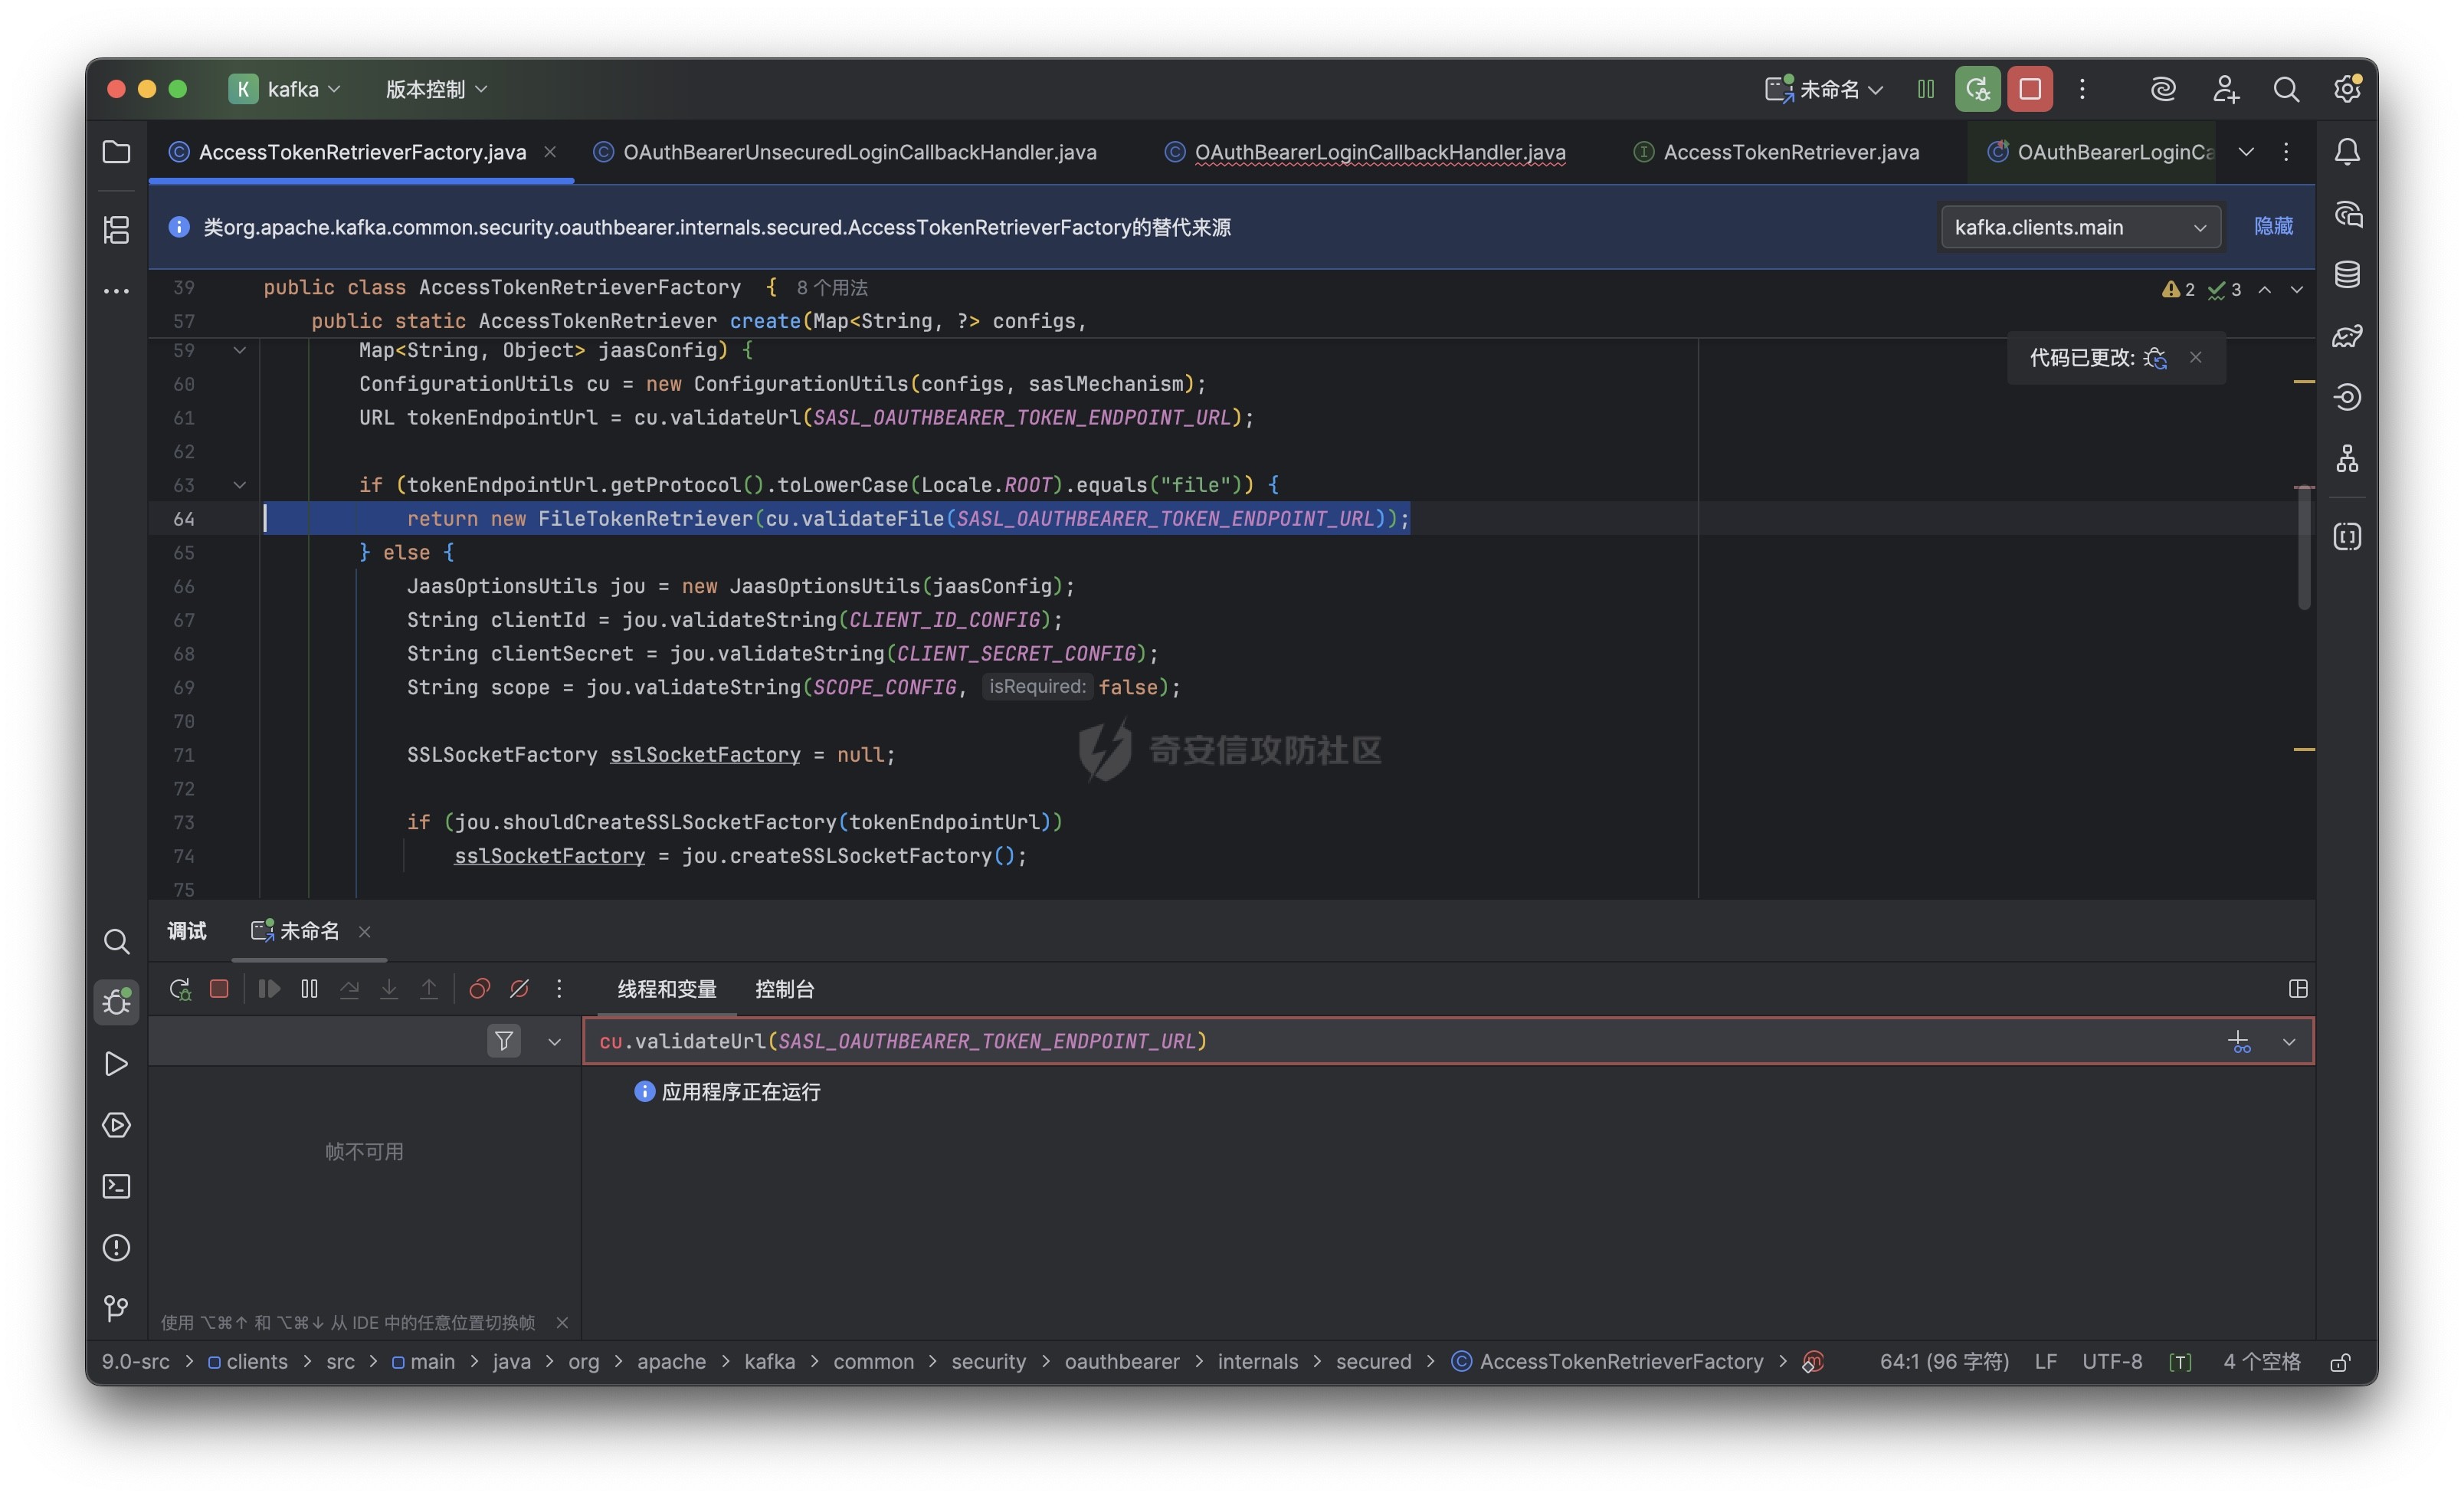
Task: Open the Project tool window folder icon
Action: (x=116, y=152)
